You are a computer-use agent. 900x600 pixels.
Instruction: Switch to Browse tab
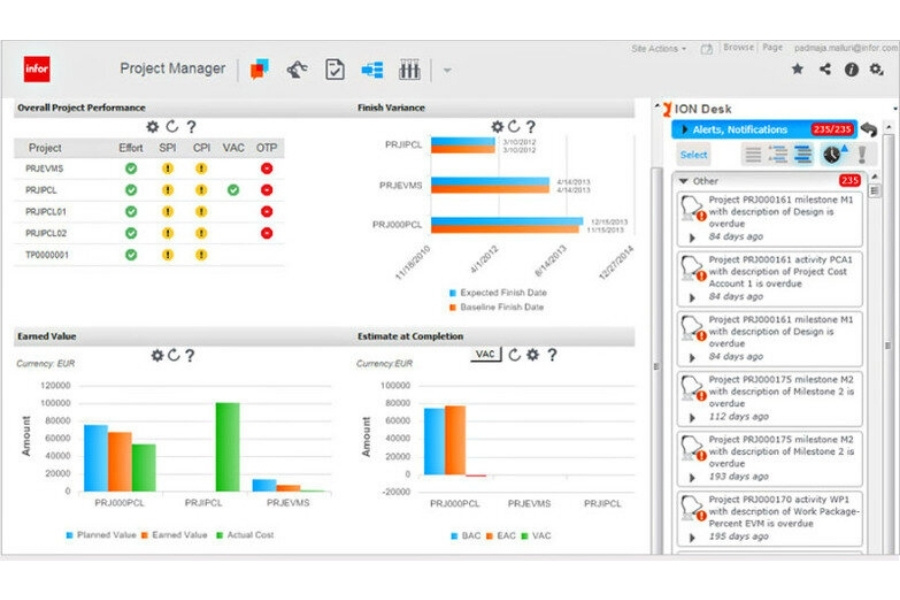(738, 47)
